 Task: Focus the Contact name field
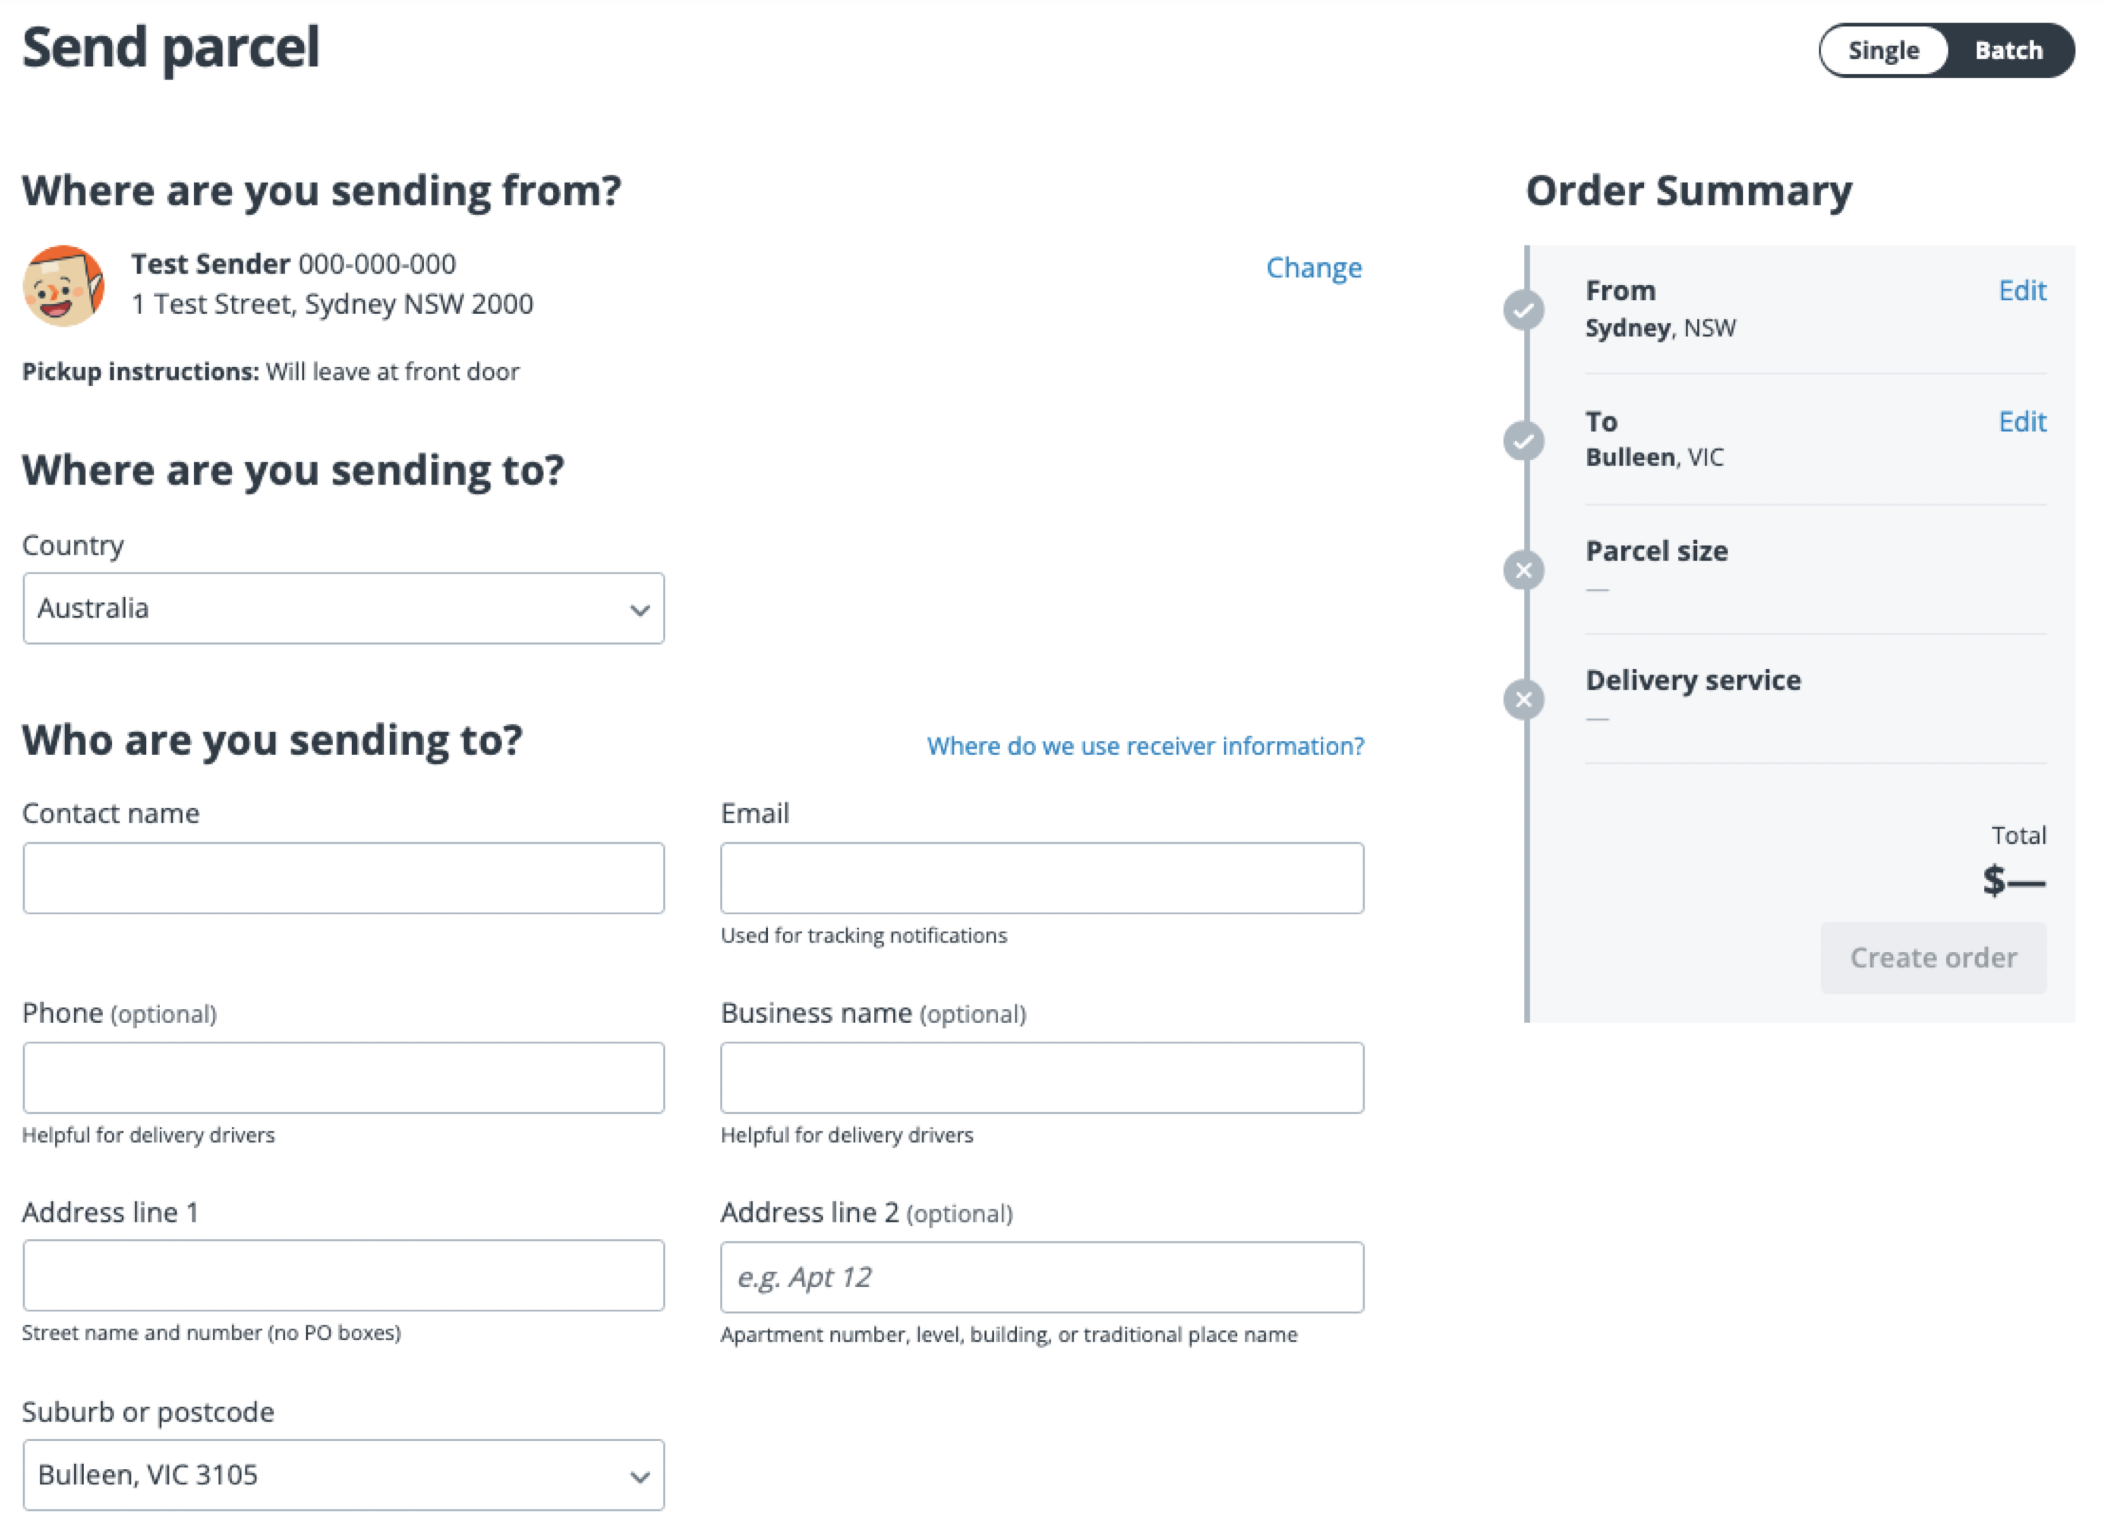coord(343,878)
